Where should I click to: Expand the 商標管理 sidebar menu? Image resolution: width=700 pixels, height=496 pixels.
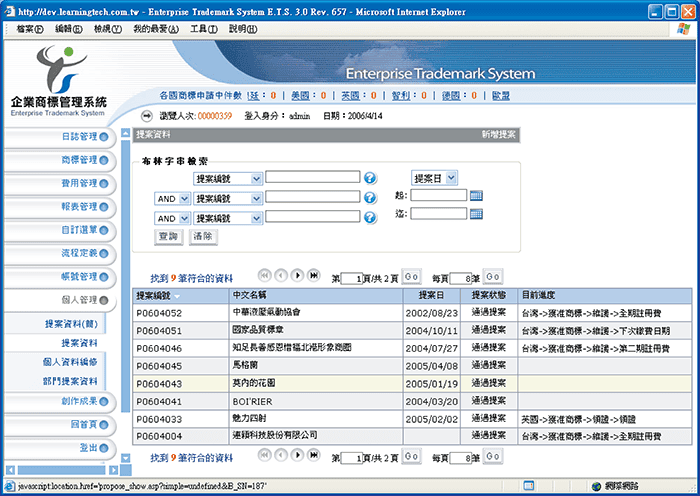[x=58, y=160]
